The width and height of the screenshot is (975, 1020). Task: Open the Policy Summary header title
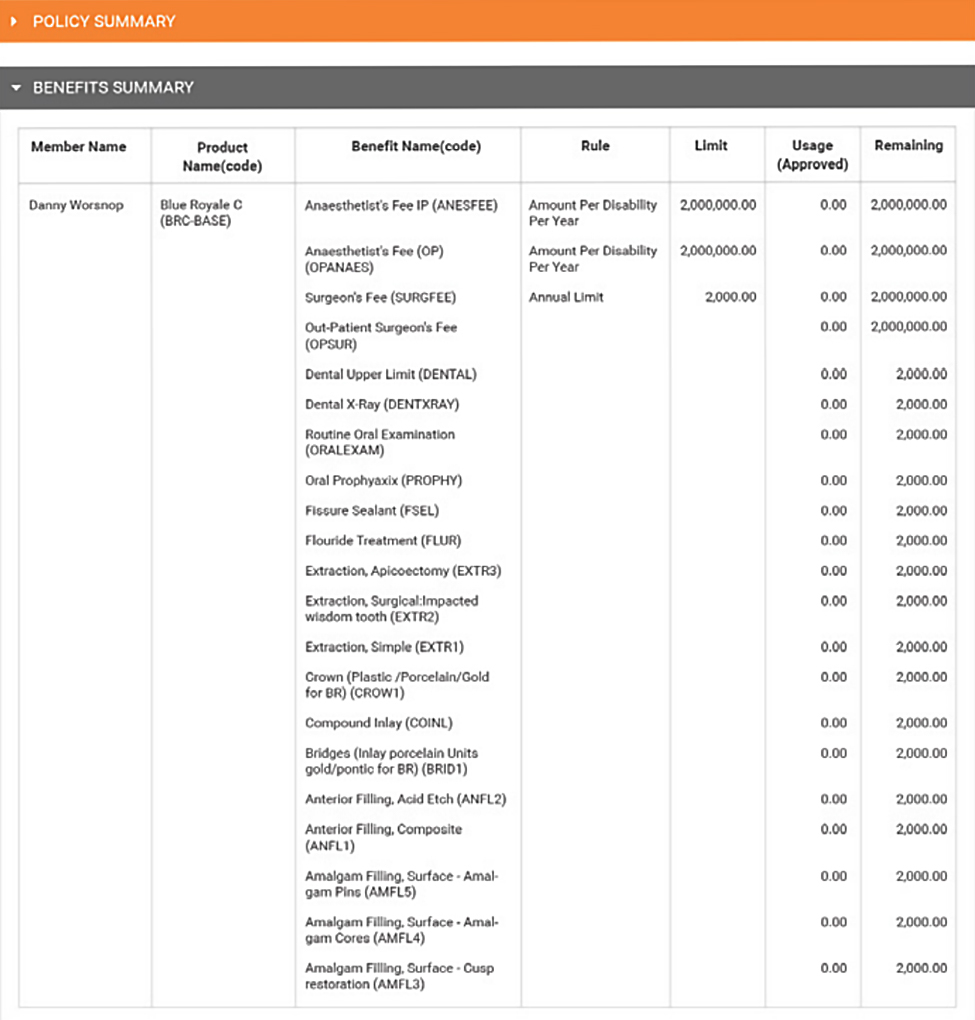pos(104,21)
